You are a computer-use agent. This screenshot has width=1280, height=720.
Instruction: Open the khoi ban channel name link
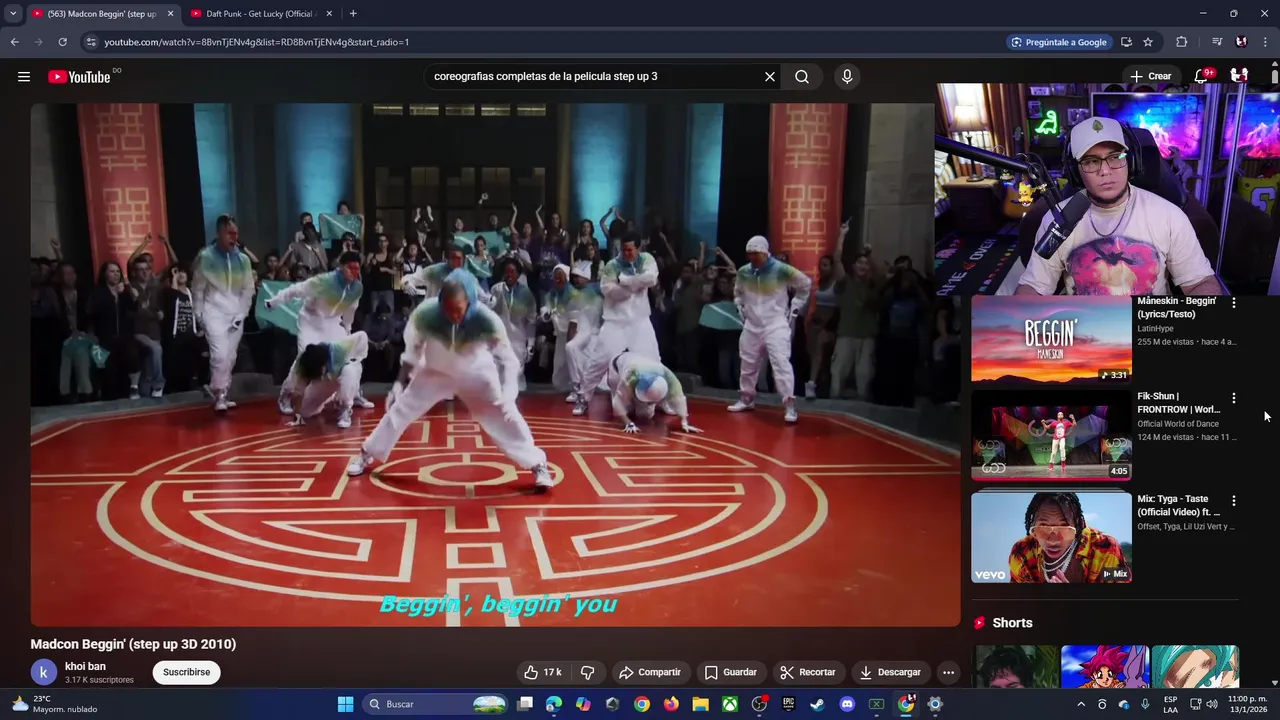(x=85, y=666)
